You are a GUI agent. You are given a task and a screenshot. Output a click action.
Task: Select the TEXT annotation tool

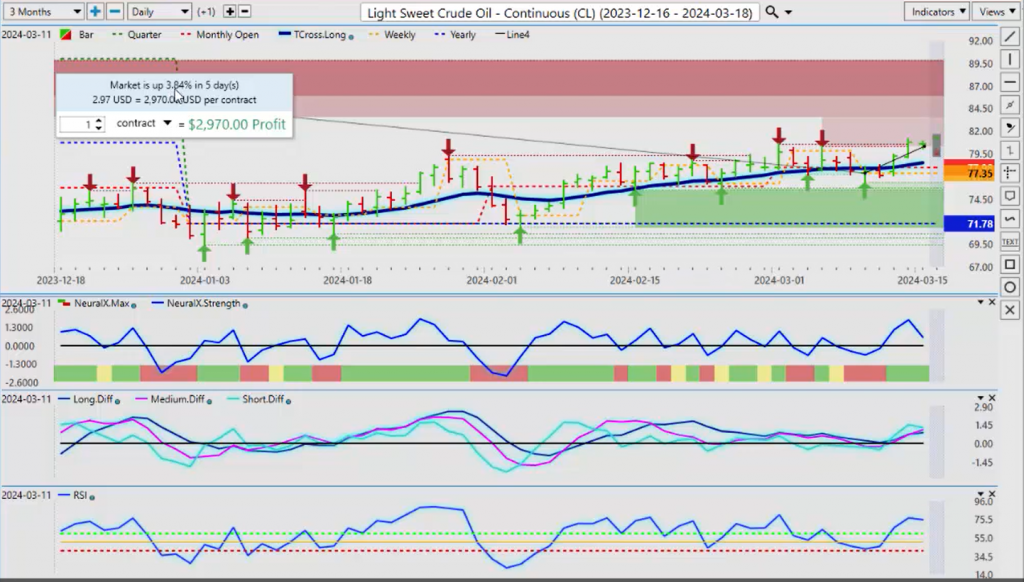point(1010,242)
